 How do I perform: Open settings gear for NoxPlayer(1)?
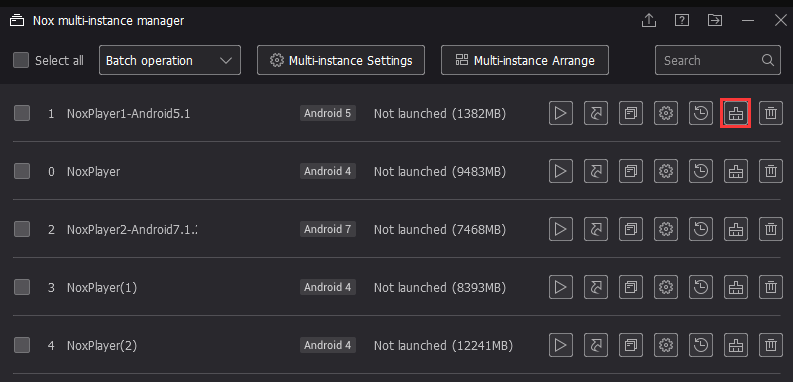click(x=666, y=287)
